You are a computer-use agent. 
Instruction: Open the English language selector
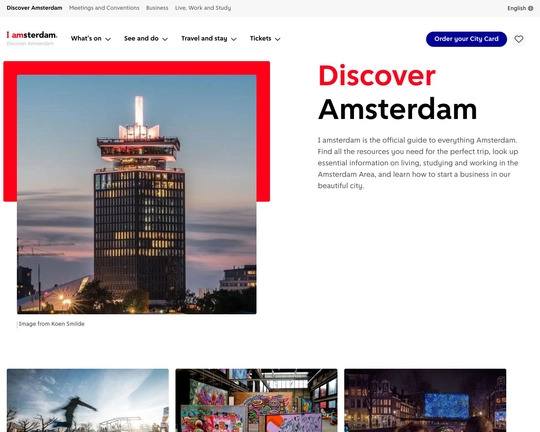[x=520, y=8]
